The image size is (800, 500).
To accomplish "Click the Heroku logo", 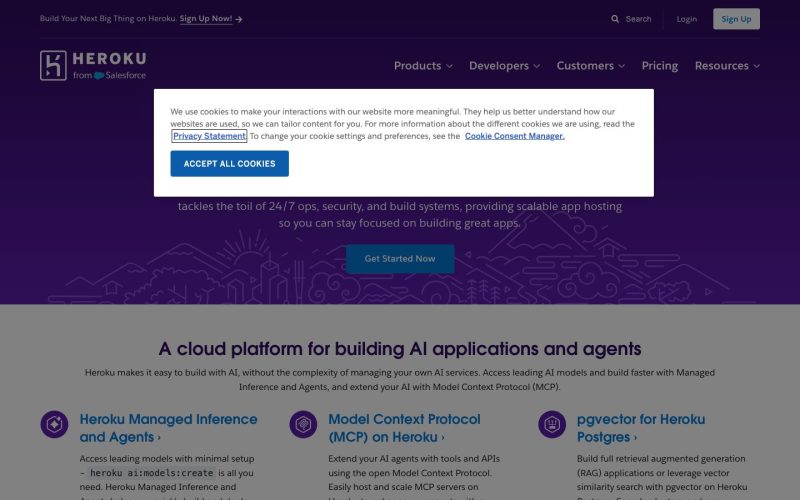I will [x=93, y=65].
